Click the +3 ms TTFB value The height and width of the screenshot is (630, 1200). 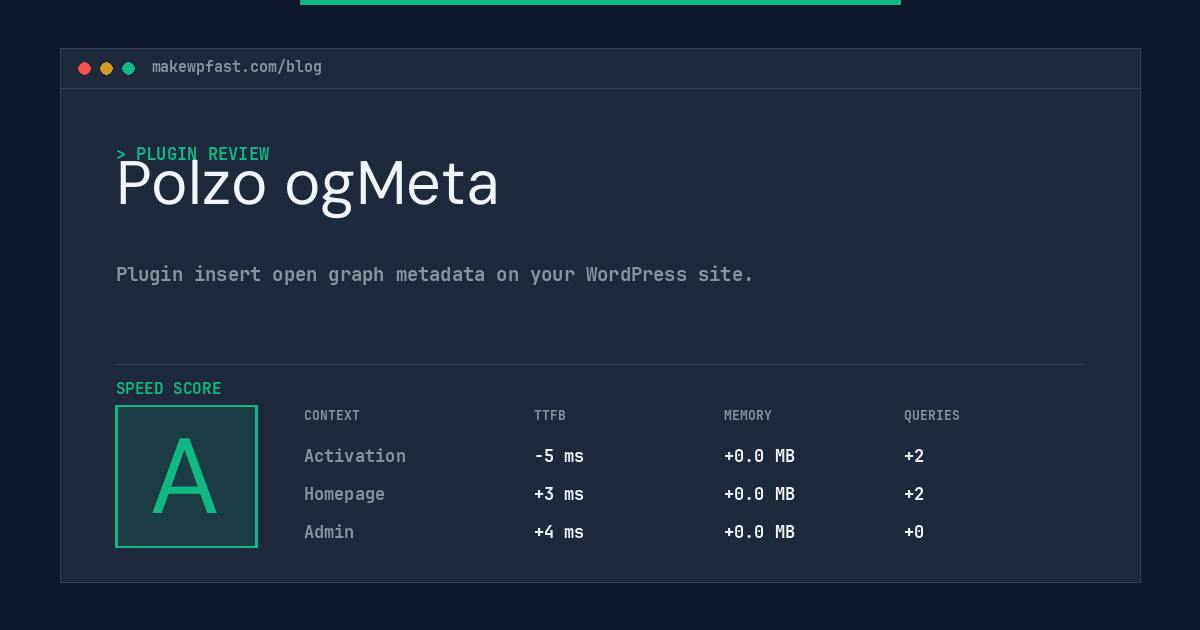click(559, 494)
